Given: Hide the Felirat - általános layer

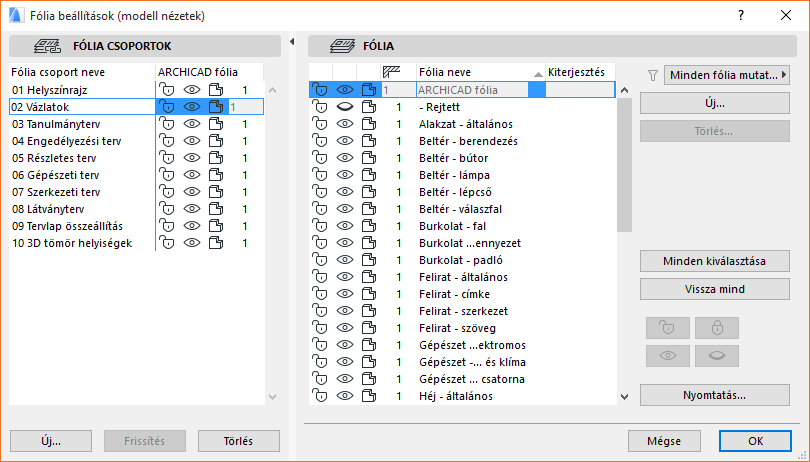Looking at the screenshot, I should 345,278.
